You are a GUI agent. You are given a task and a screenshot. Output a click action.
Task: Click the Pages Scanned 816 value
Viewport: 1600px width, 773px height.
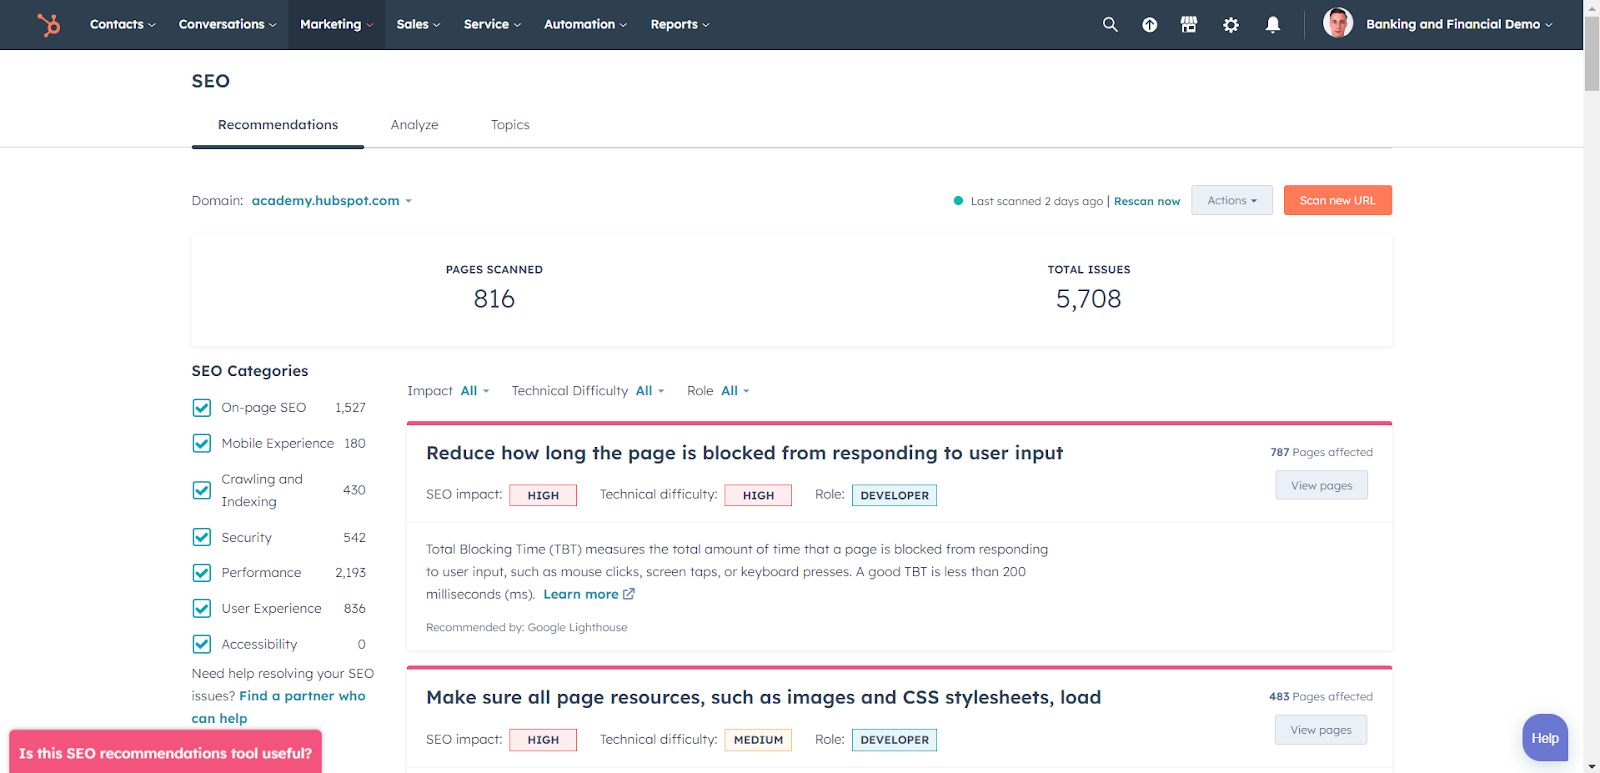[x=494, y=299]
